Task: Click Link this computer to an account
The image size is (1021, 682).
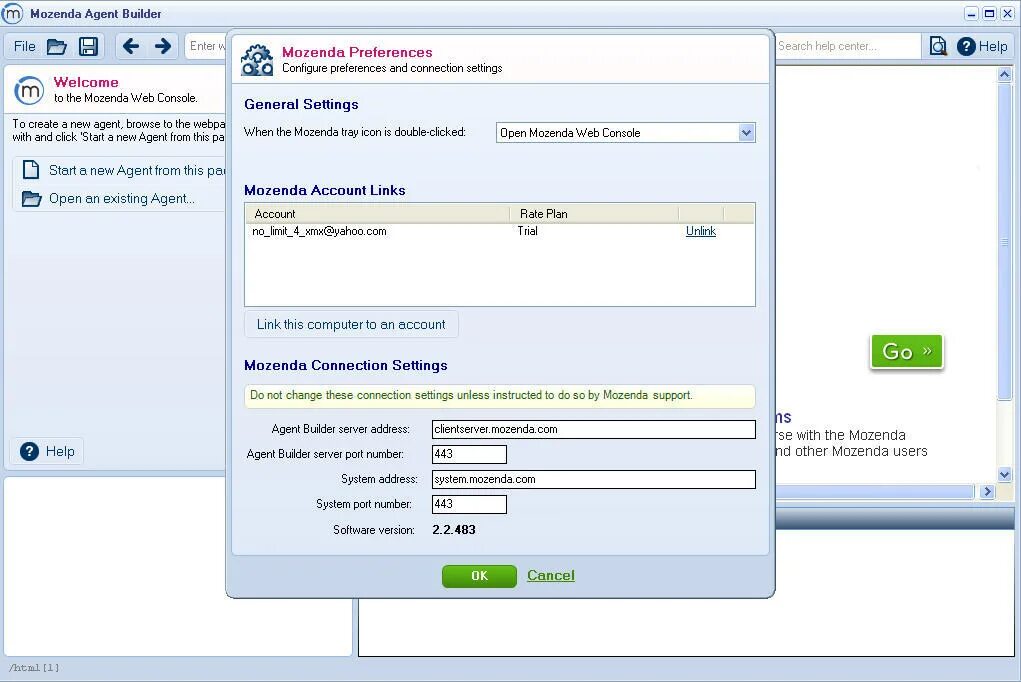Action: [351, 324]
